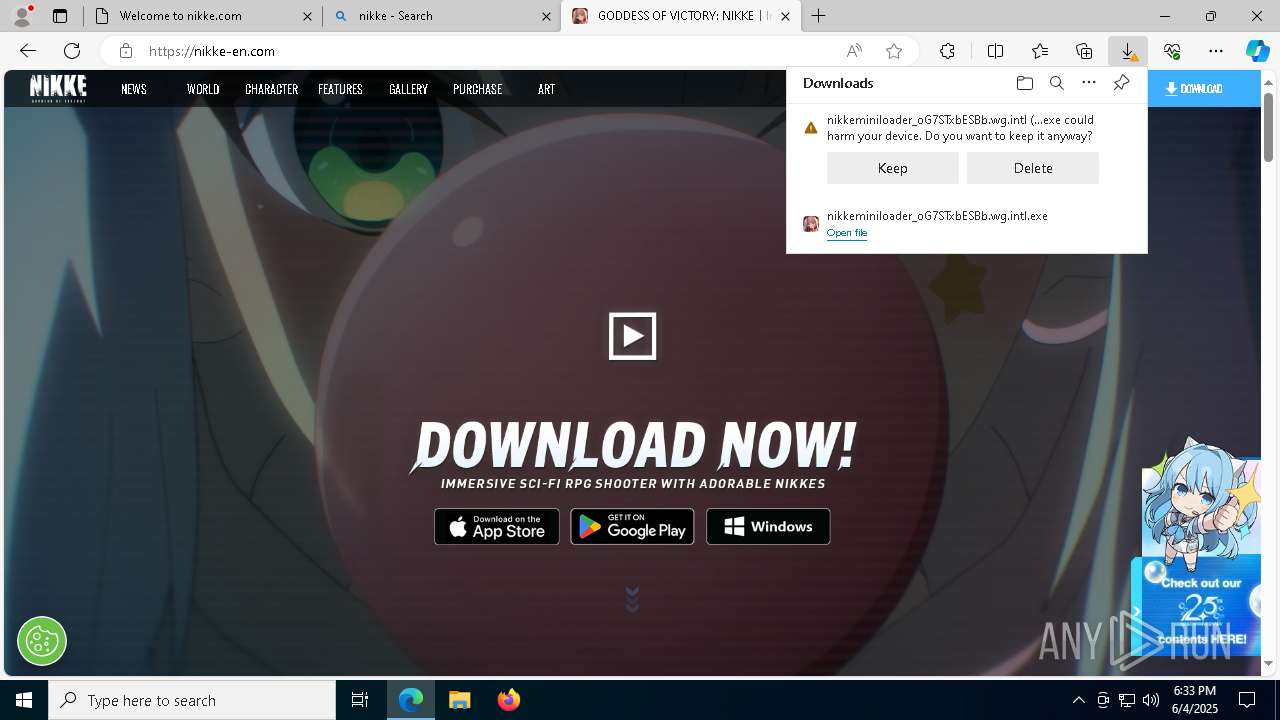Screen dimensions: 1280x720
Task: Open Read aloud icon in address bar
Action: coord(854,51)
